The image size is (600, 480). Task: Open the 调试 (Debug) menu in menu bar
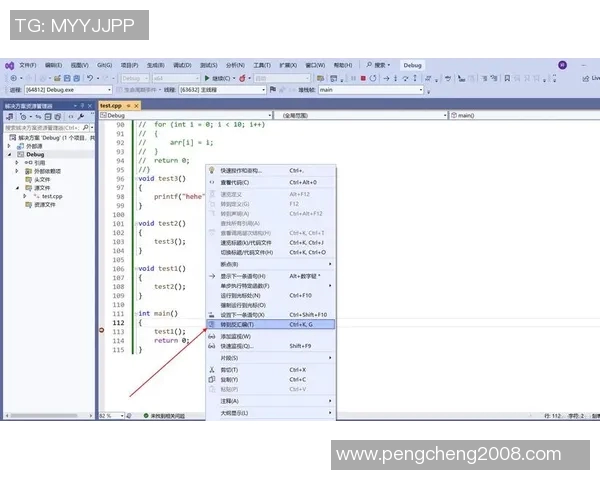tap(182, 65)
